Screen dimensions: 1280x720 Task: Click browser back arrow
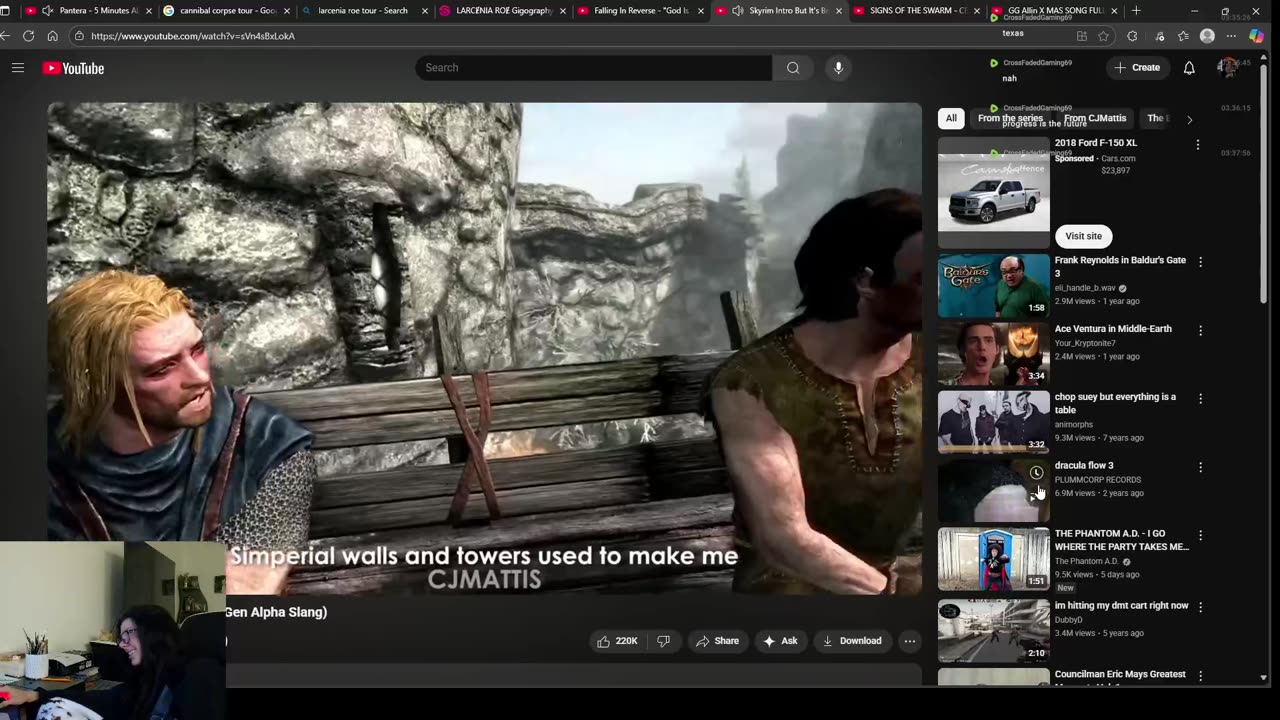click(6, 36)
